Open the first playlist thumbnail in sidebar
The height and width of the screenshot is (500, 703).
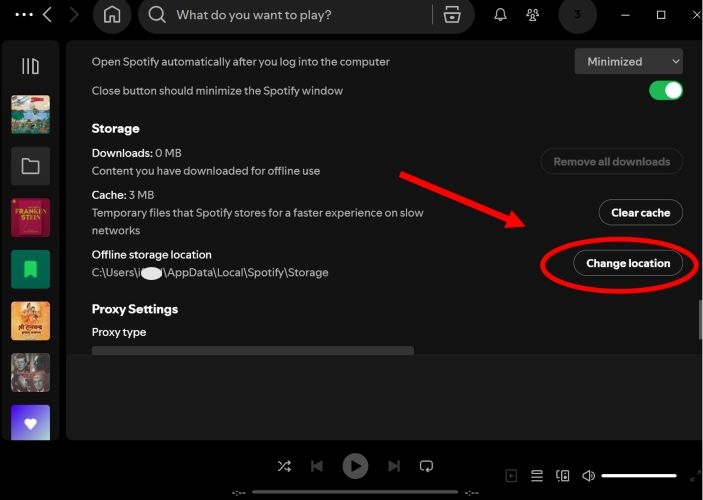(x=30, y=114)
